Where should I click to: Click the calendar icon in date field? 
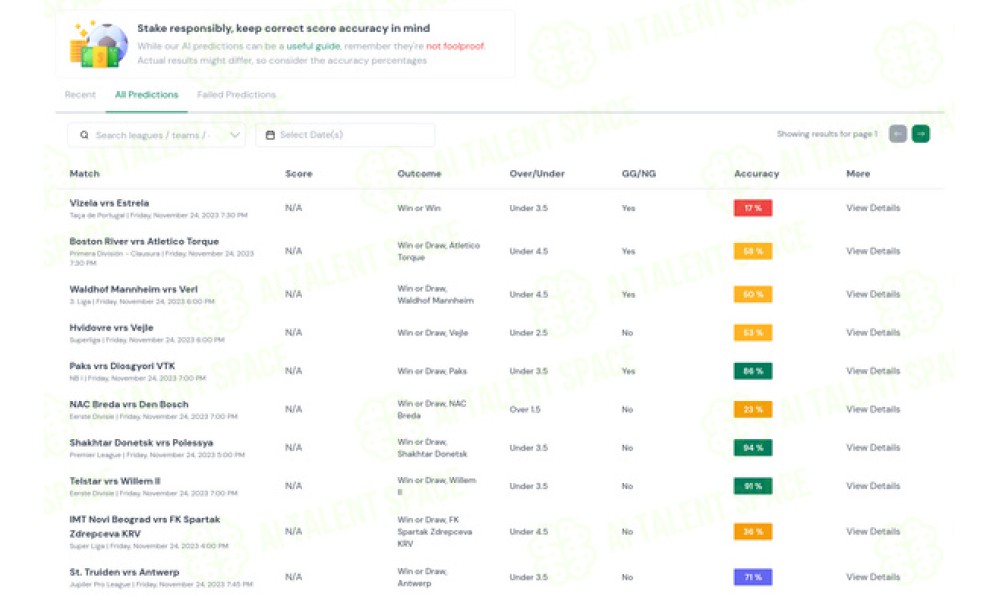[270, 135]
